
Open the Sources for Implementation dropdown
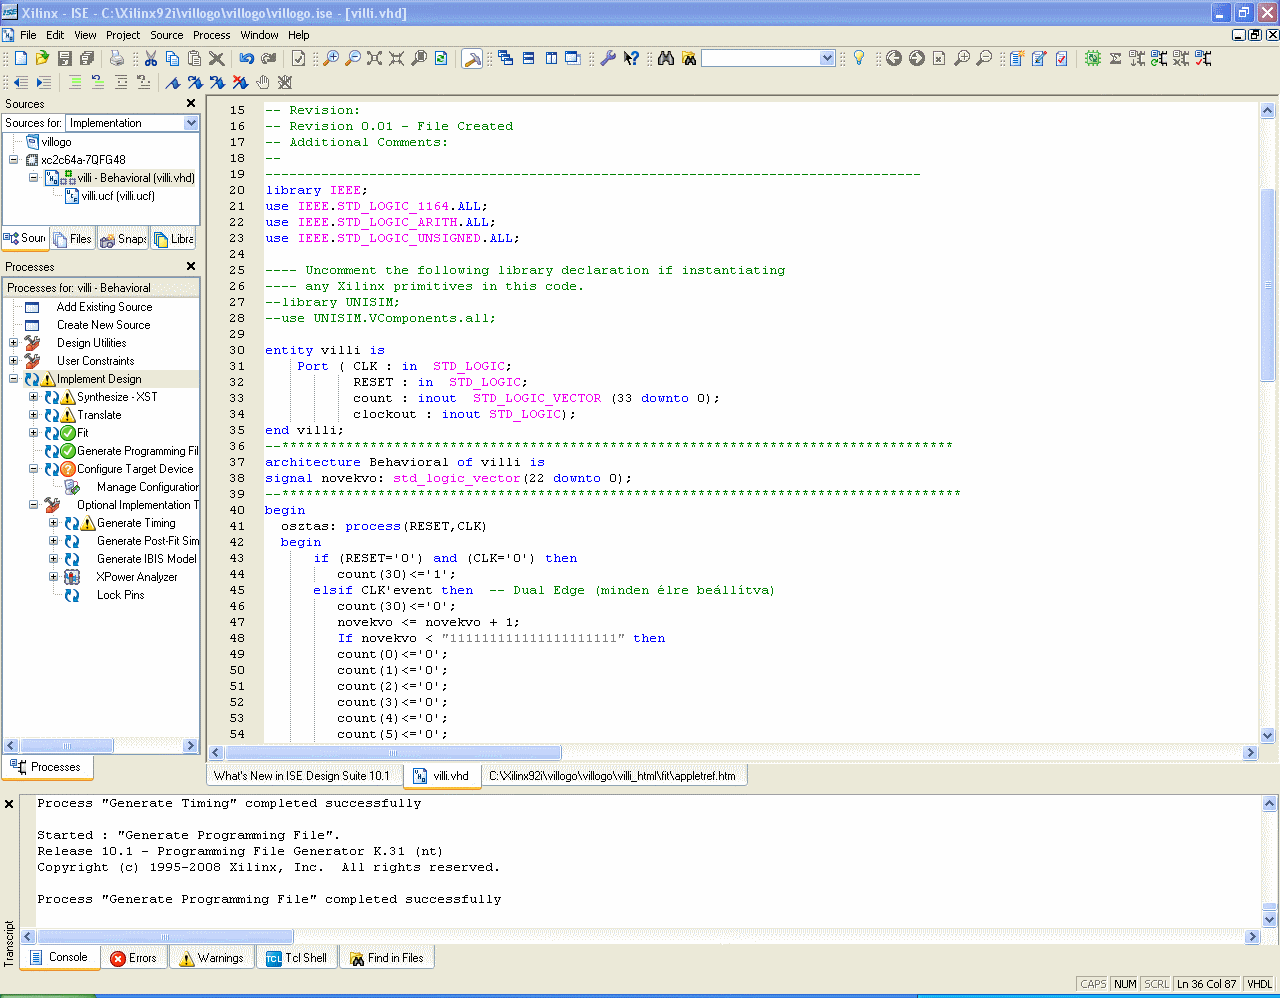coord(191,123)
